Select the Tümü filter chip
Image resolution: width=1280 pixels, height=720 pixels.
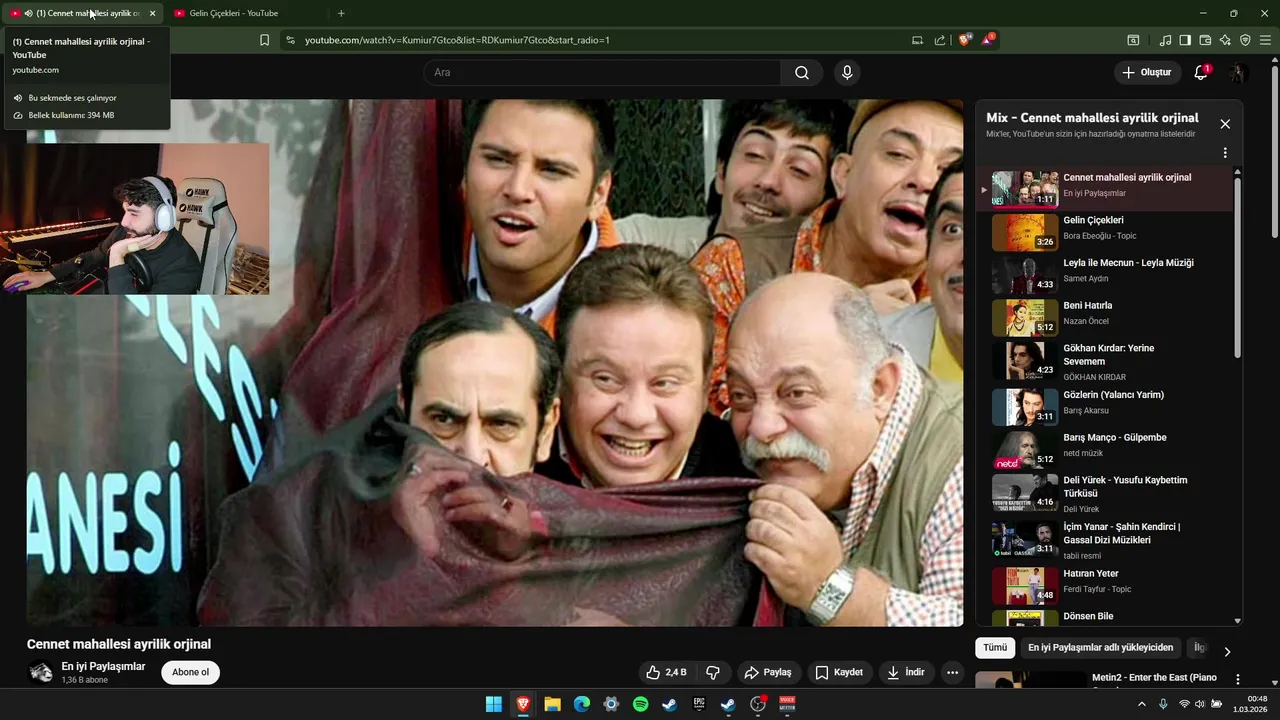tap(995, 648)
